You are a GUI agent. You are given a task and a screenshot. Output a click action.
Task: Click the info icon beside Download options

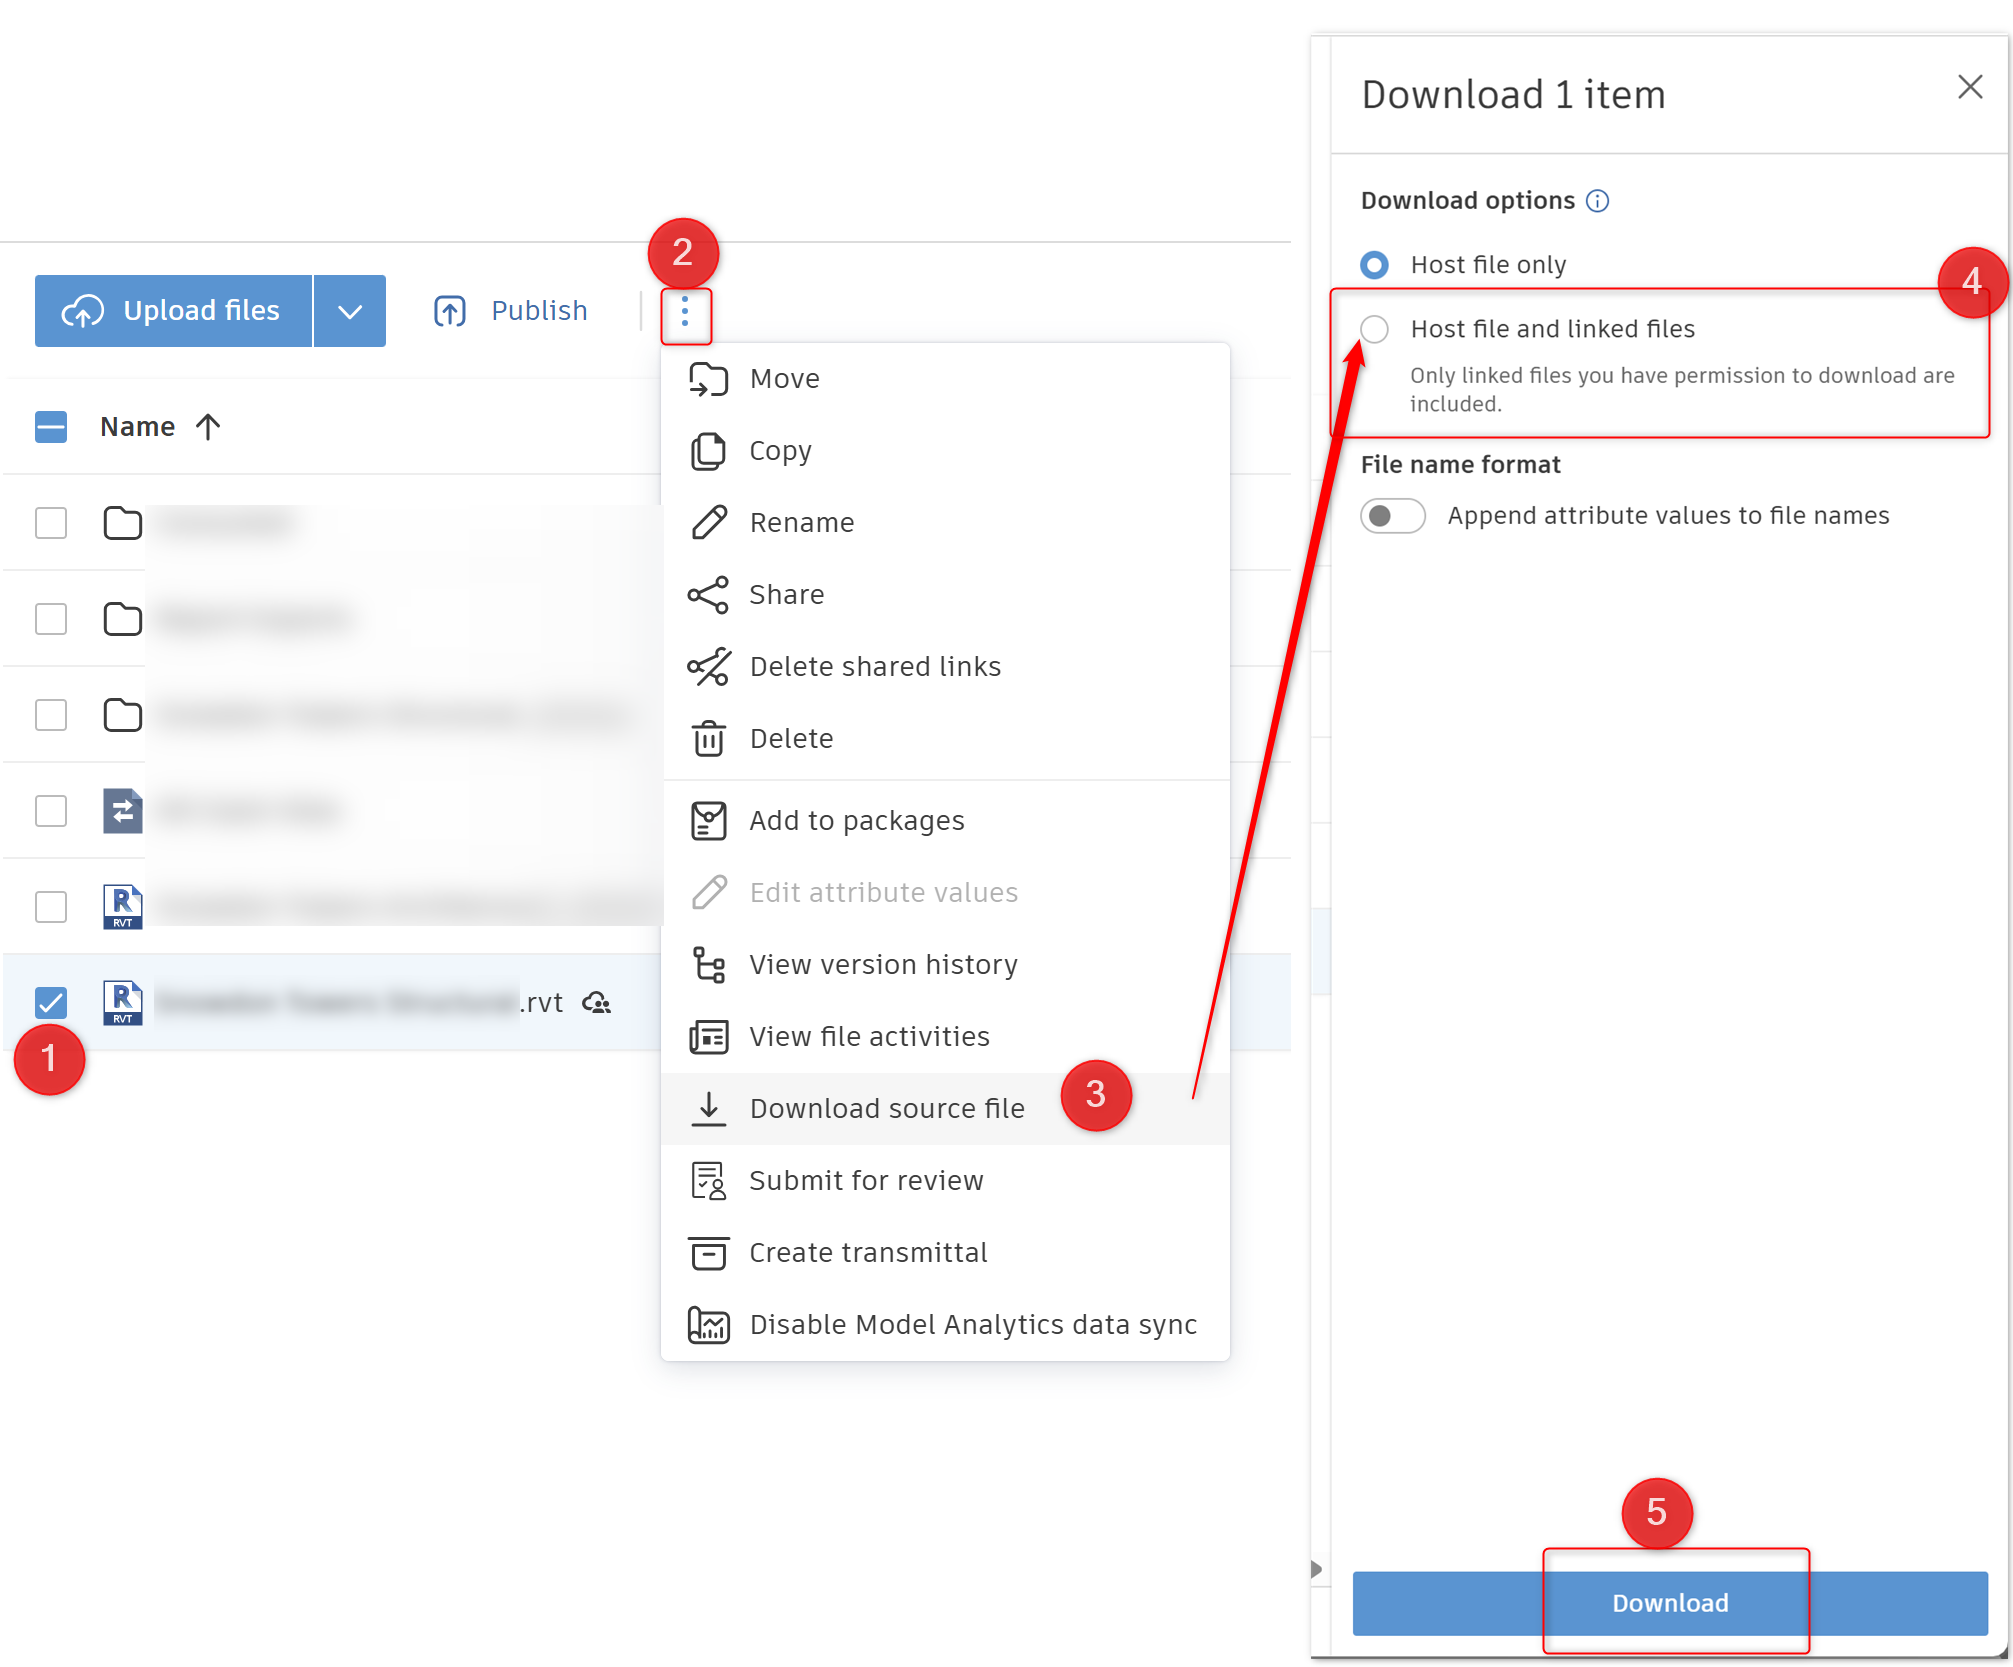point(1598,201)
